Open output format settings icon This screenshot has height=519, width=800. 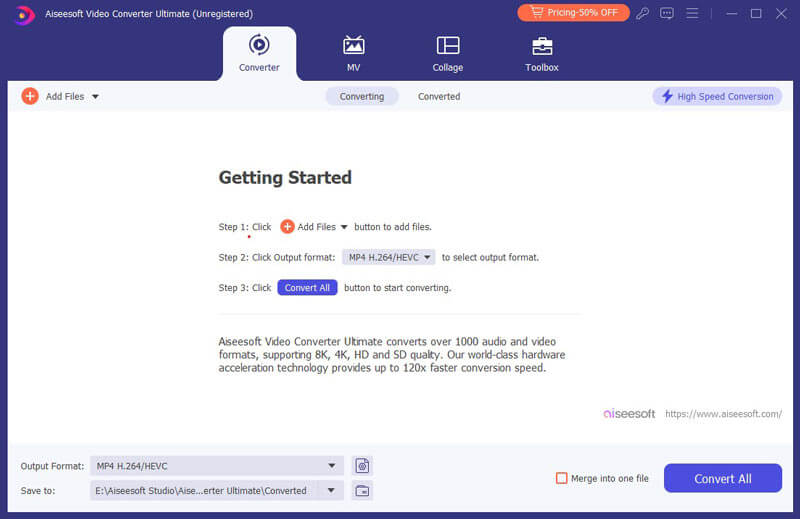pos(362,465)
